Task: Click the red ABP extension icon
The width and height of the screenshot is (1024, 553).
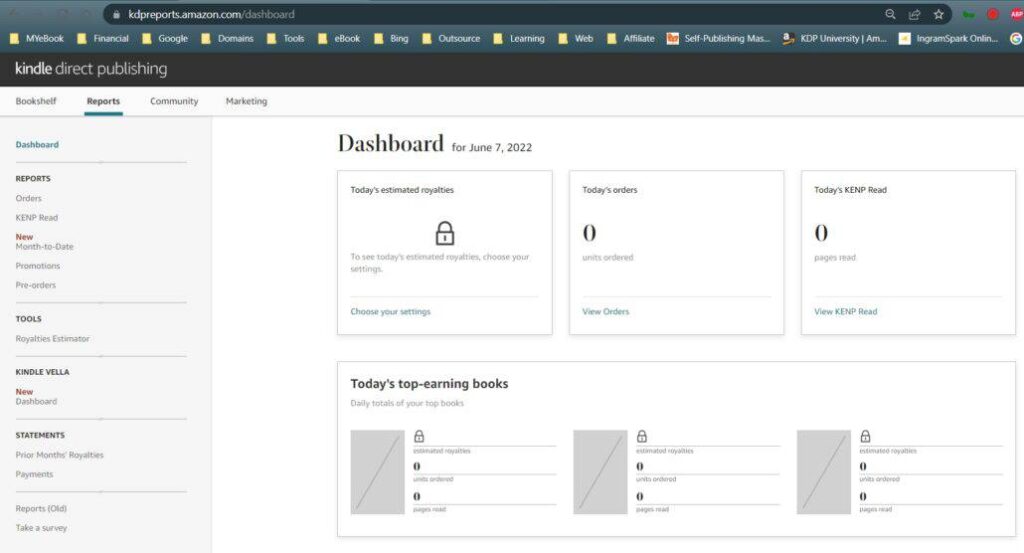Action: point(1017,14)
